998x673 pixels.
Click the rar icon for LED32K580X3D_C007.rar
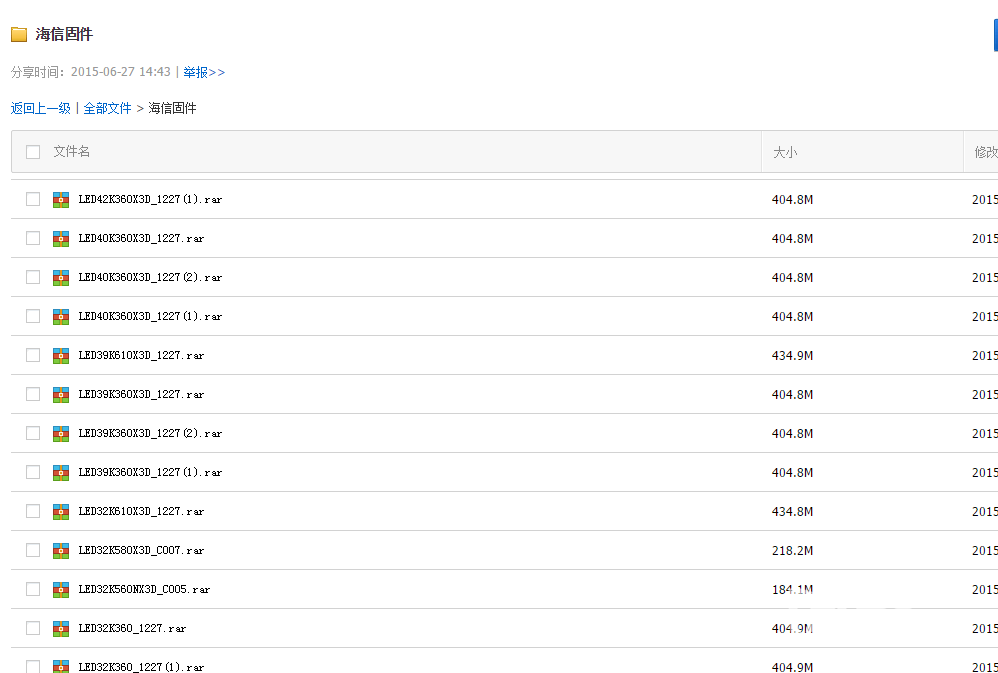(x=61, y=550)
